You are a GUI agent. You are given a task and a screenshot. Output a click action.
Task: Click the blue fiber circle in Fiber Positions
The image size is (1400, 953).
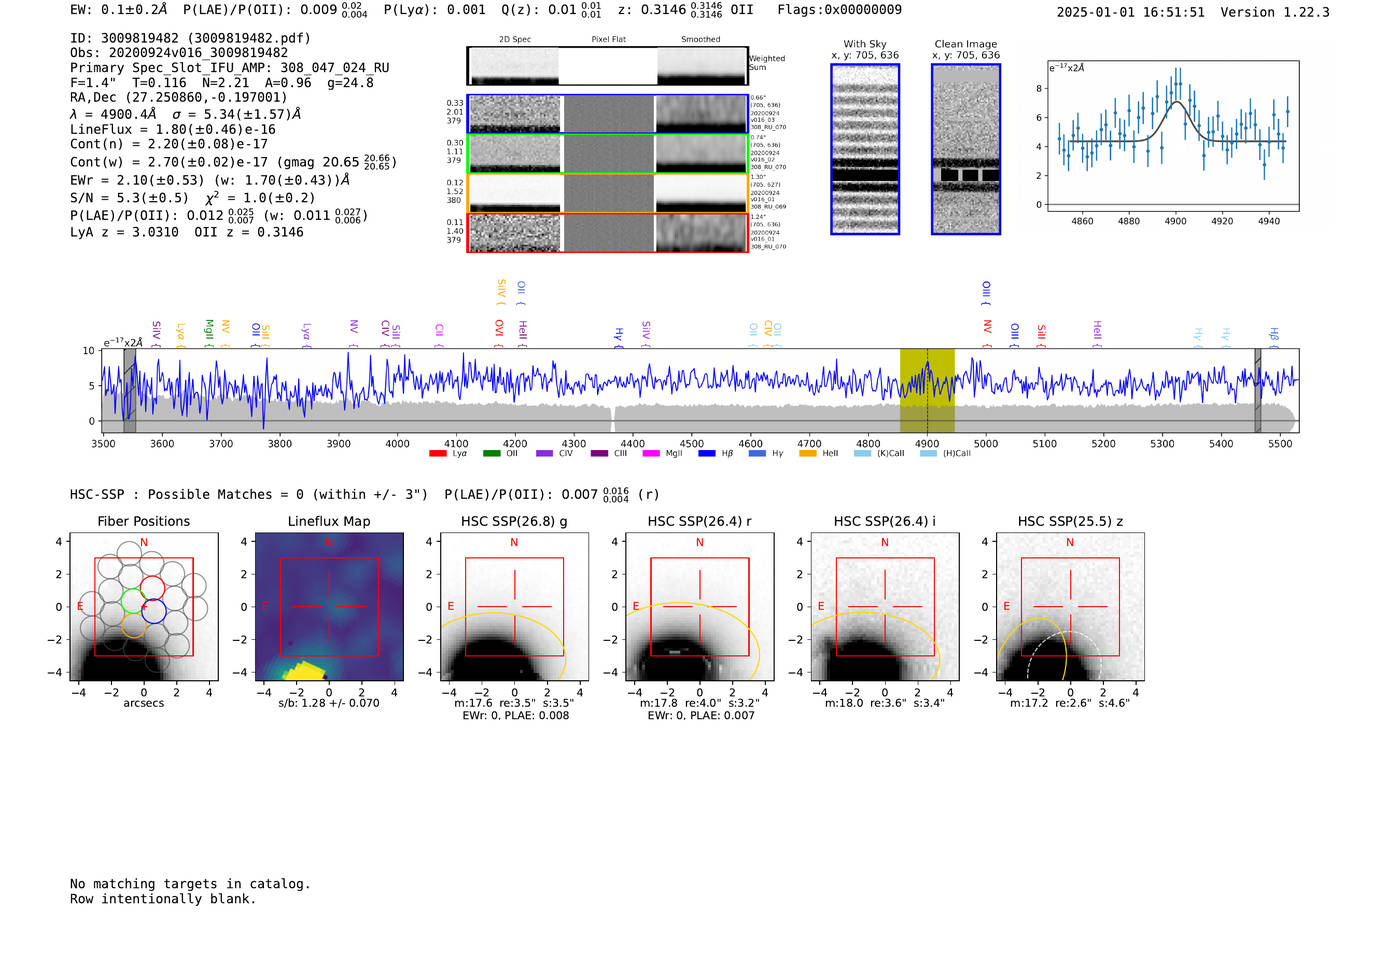153,610
